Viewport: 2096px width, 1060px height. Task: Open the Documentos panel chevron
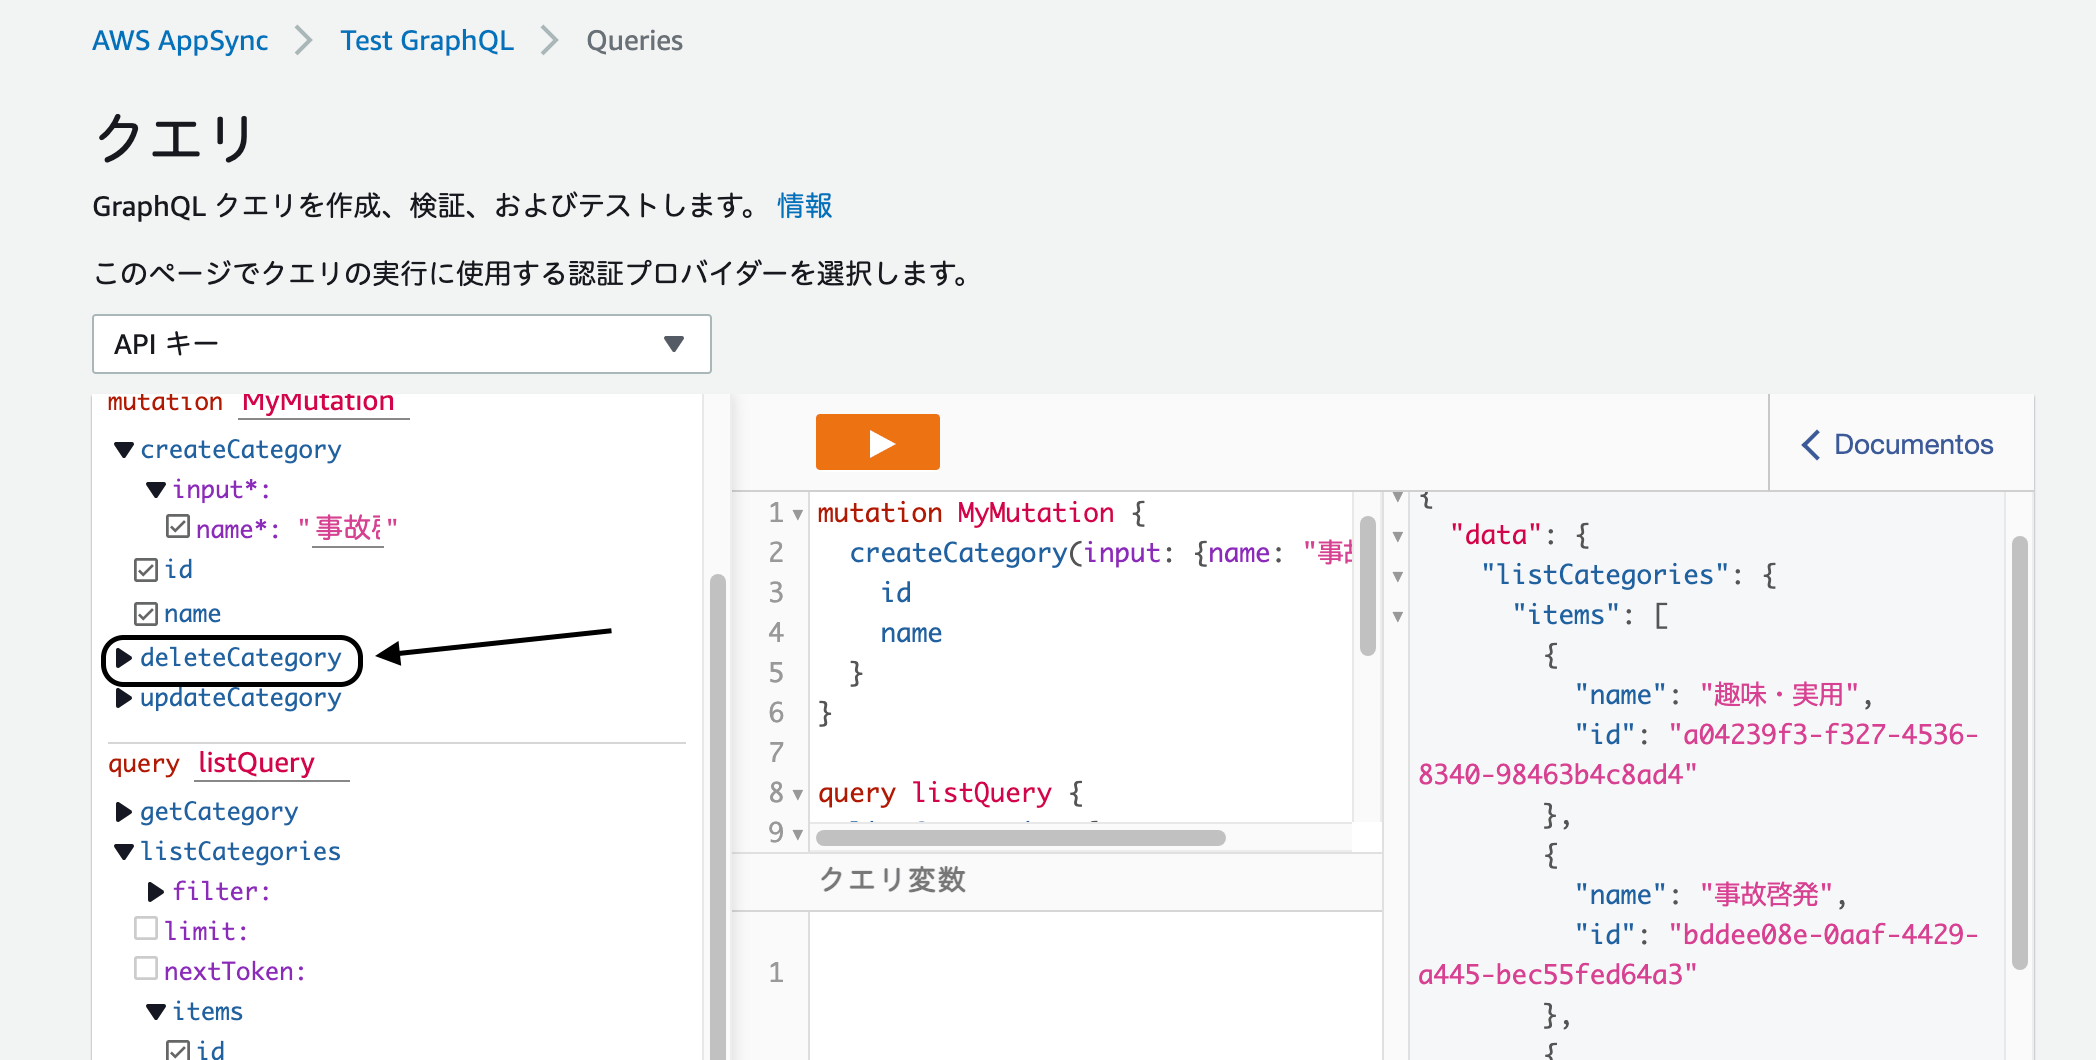tap(1811, 445)
